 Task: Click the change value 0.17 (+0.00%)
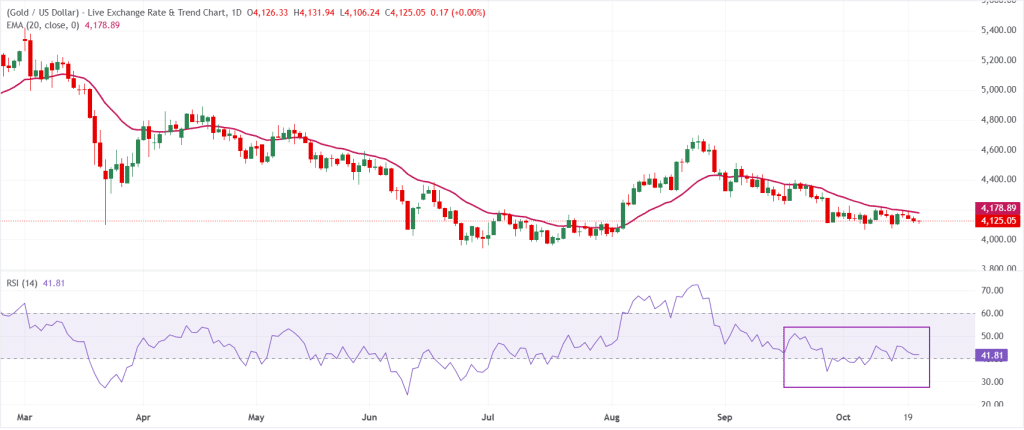459,13
